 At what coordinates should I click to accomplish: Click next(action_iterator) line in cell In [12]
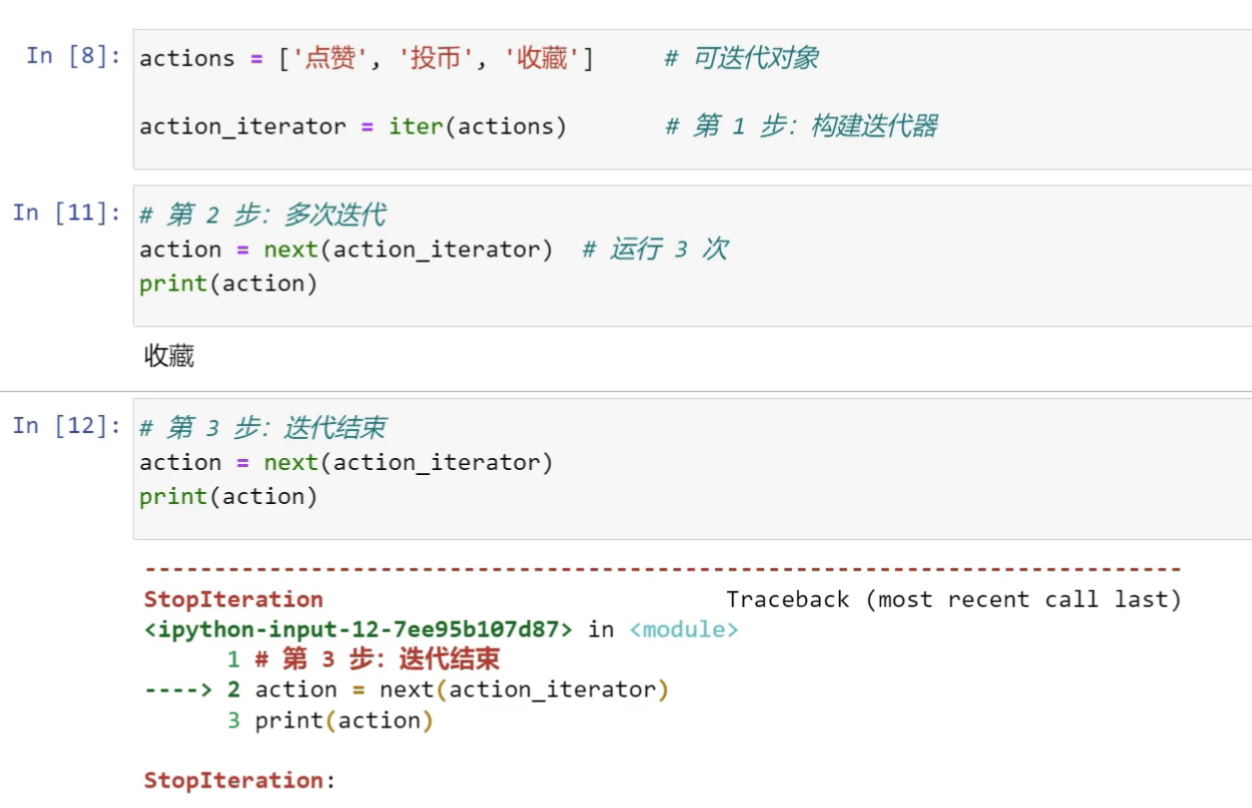pos(346,463)
